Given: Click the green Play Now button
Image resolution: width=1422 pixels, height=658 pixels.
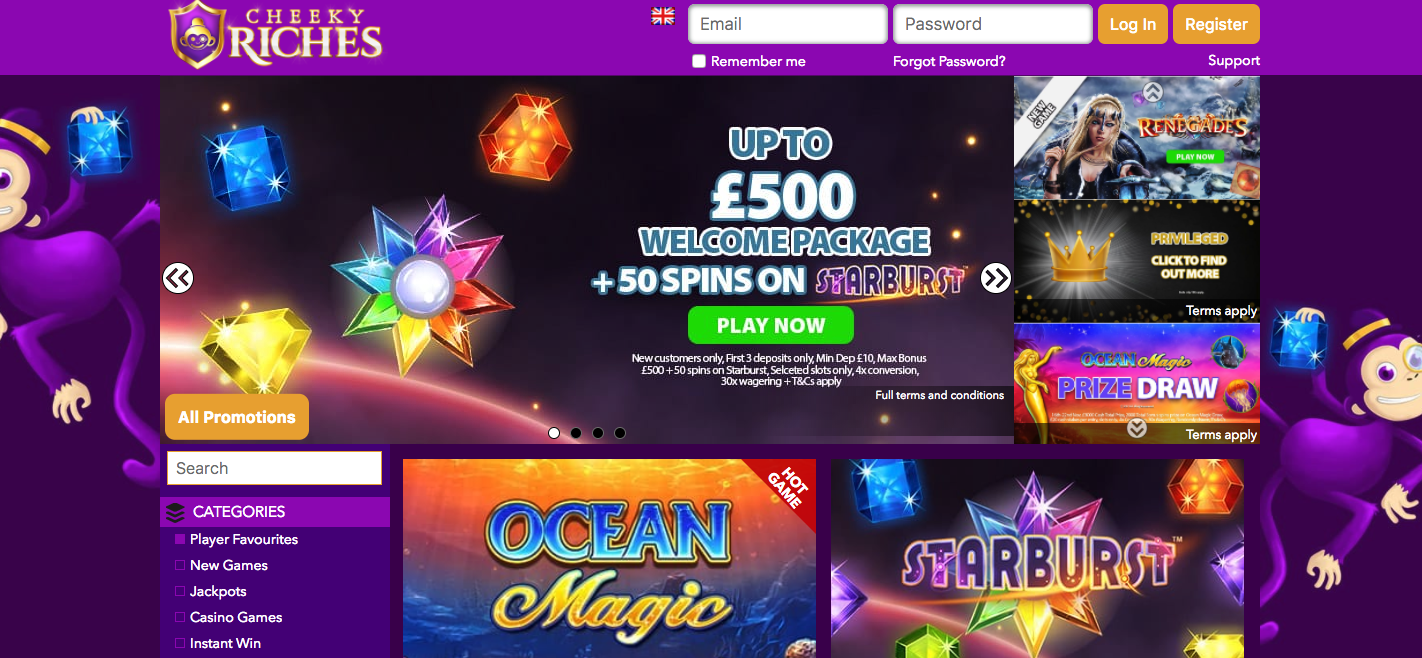Looking at the screenshot, I should [771, 325].
